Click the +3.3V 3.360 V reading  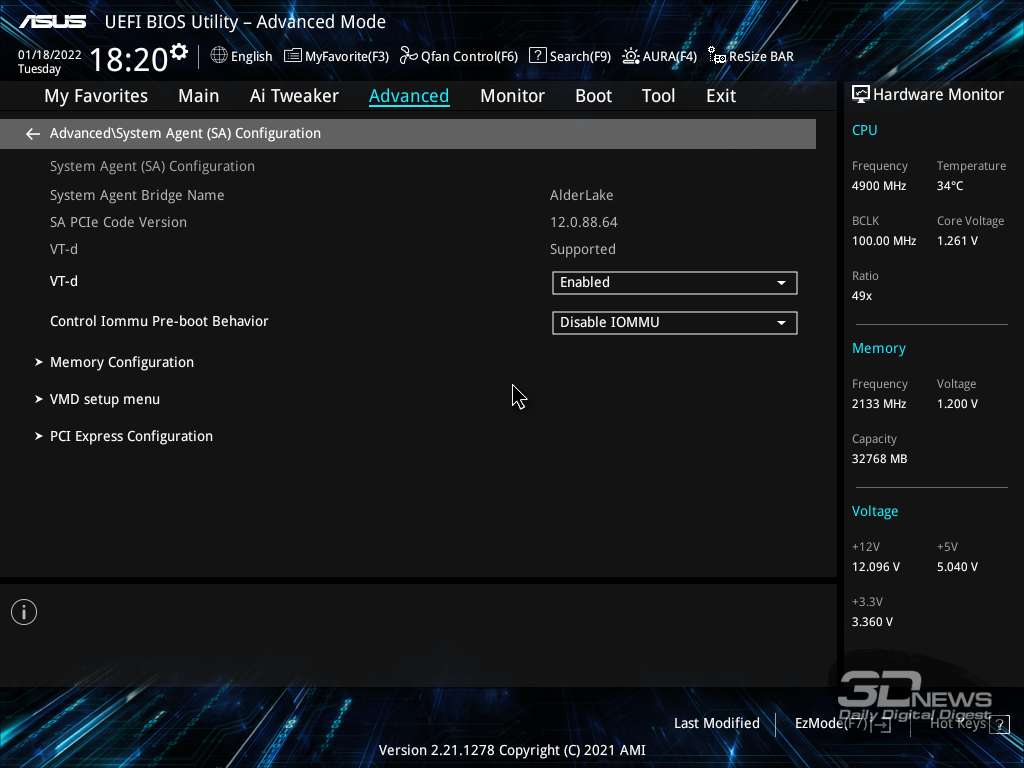(872, 622)
